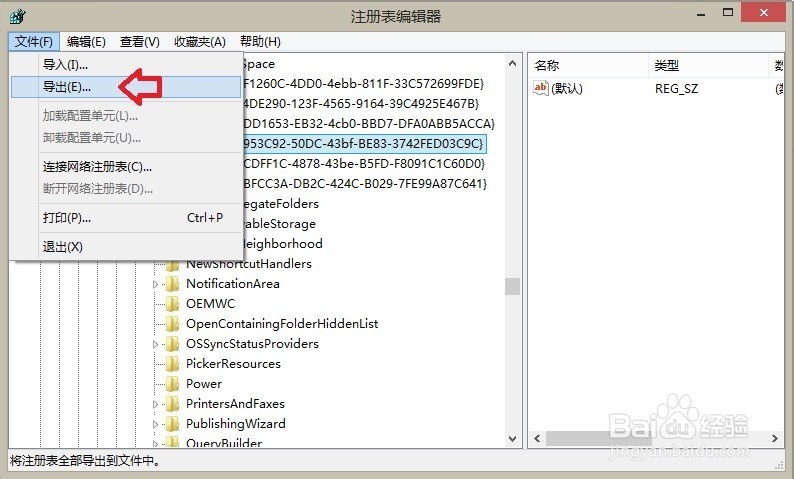This screenshot has width=794, height=479.
Task: Expand the NotificationArea key
Action: (155, 284)
